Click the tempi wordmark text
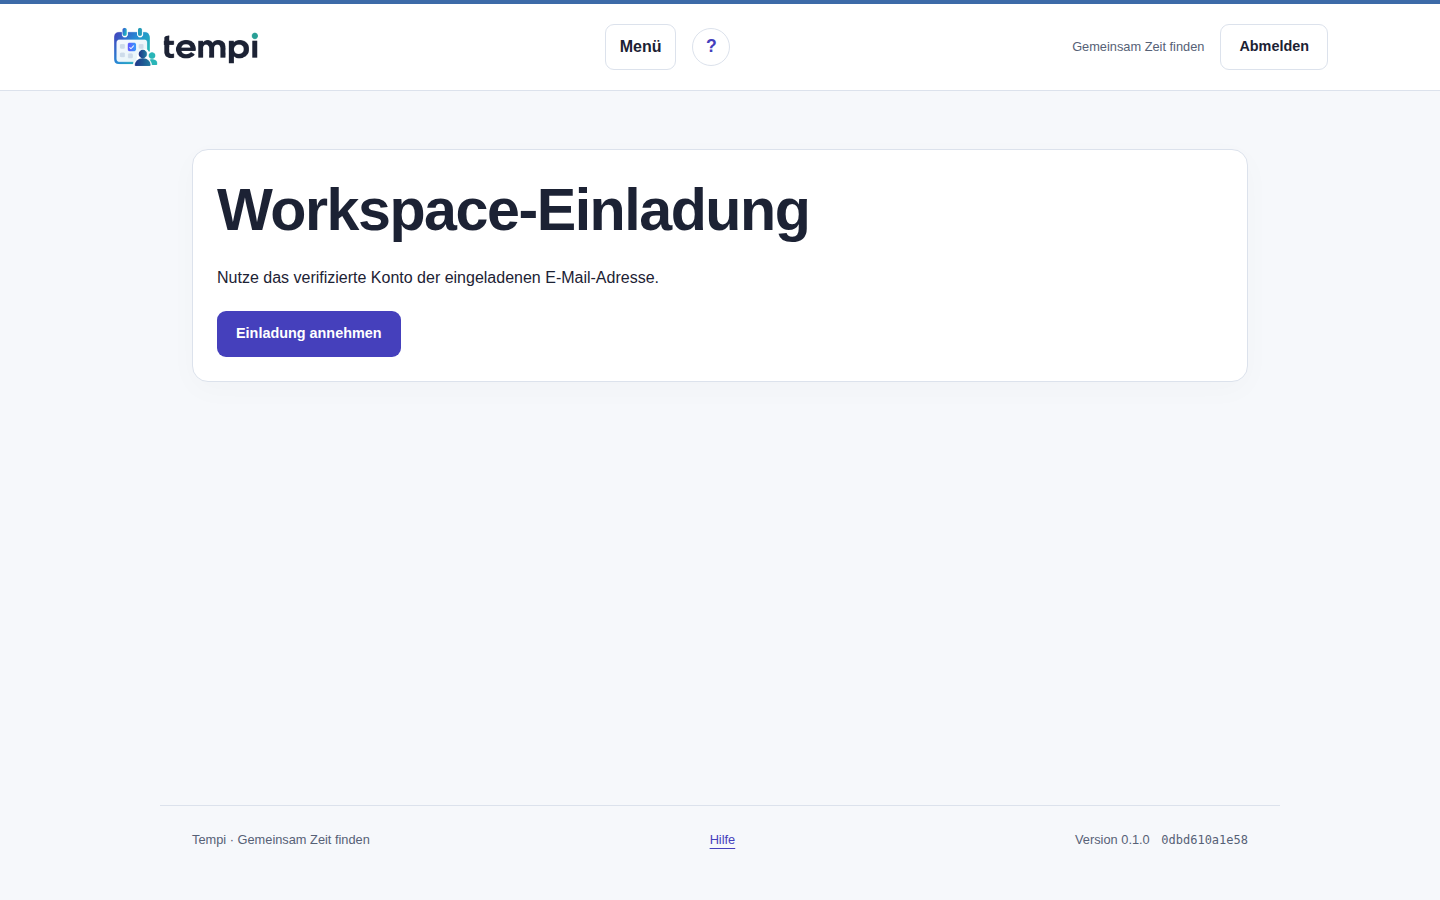The height and width of the screenshot is (900, 1440). click(211, 47)
